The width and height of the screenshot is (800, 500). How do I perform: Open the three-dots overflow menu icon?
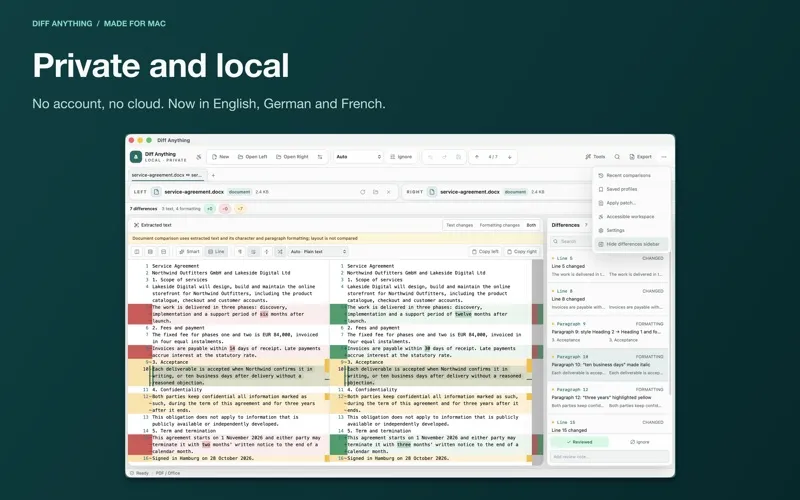[664, 157]
